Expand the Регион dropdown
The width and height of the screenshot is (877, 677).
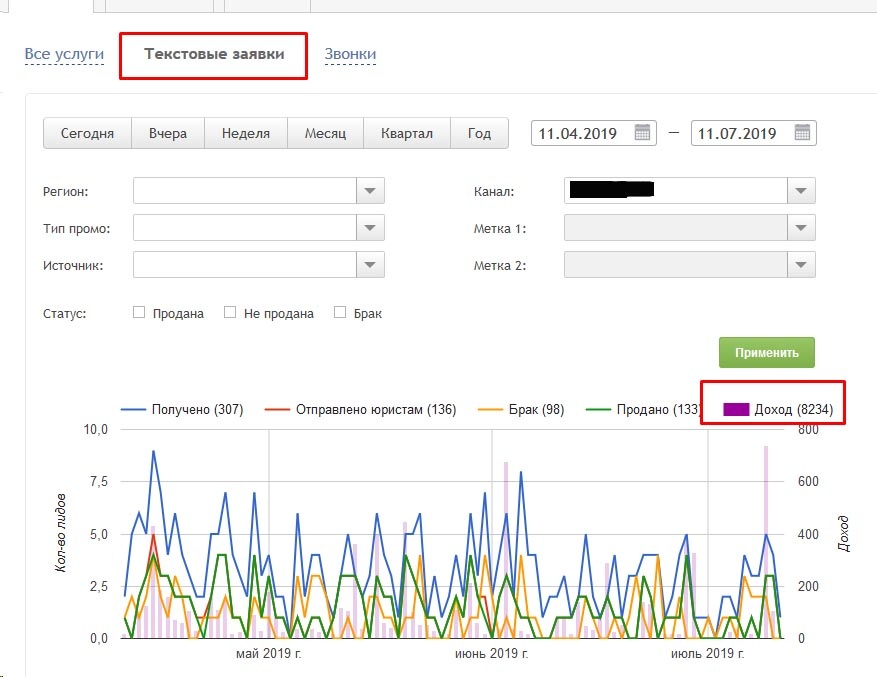(371, 191)
